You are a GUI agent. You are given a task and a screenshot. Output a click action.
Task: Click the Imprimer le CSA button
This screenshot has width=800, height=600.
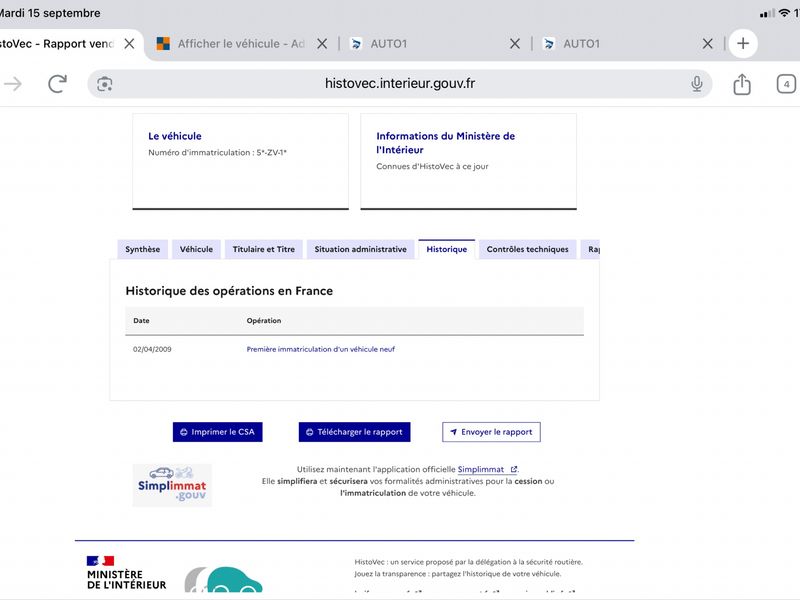pos(217,432)
